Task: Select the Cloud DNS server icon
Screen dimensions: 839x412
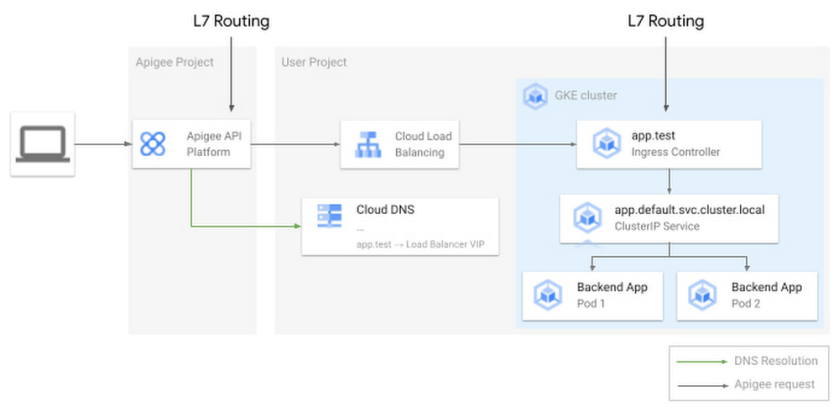Action: tap(330, 218)
